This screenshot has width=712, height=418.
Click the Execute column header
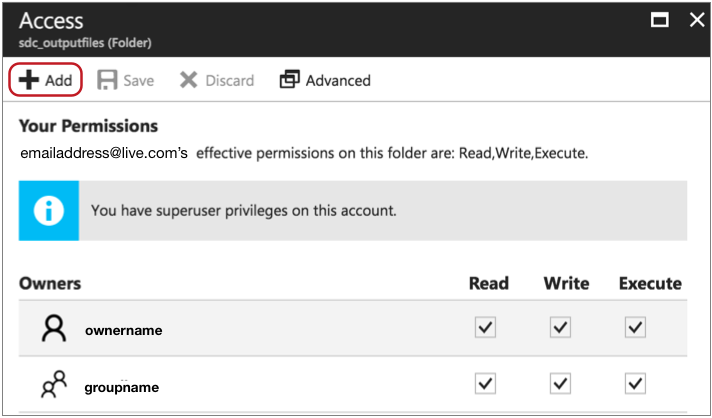650,283
